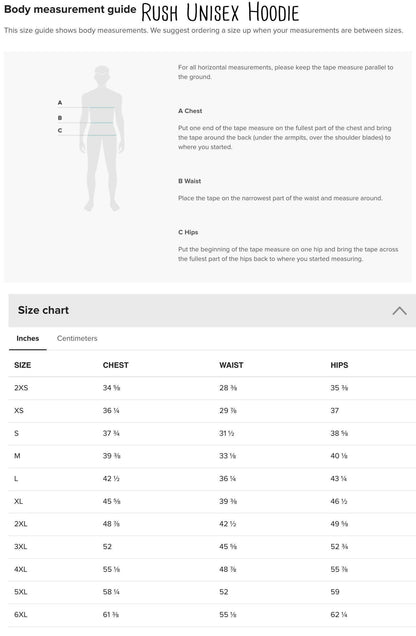Viewport: 416px width, 636px height.
Task: Click the A Chest instruction heading
Action: pyautogui.click(x=190, y=111)
